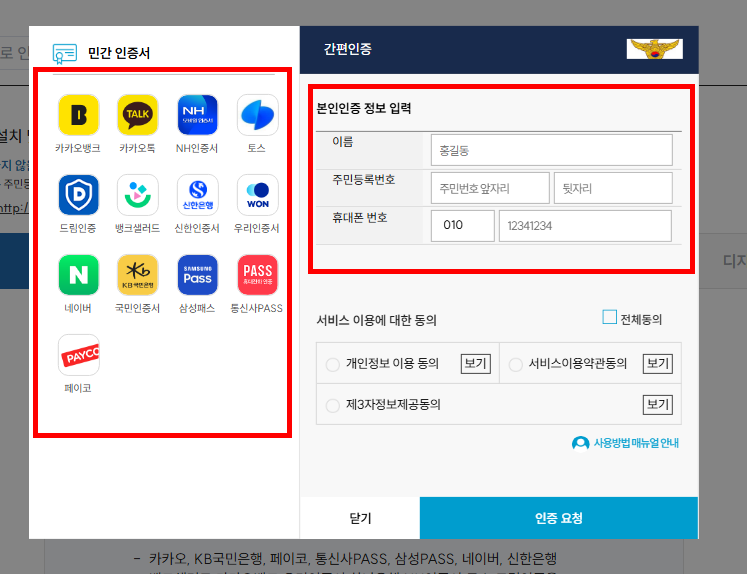
Task: Select the 신한인증서 icon
Action: 197,195
